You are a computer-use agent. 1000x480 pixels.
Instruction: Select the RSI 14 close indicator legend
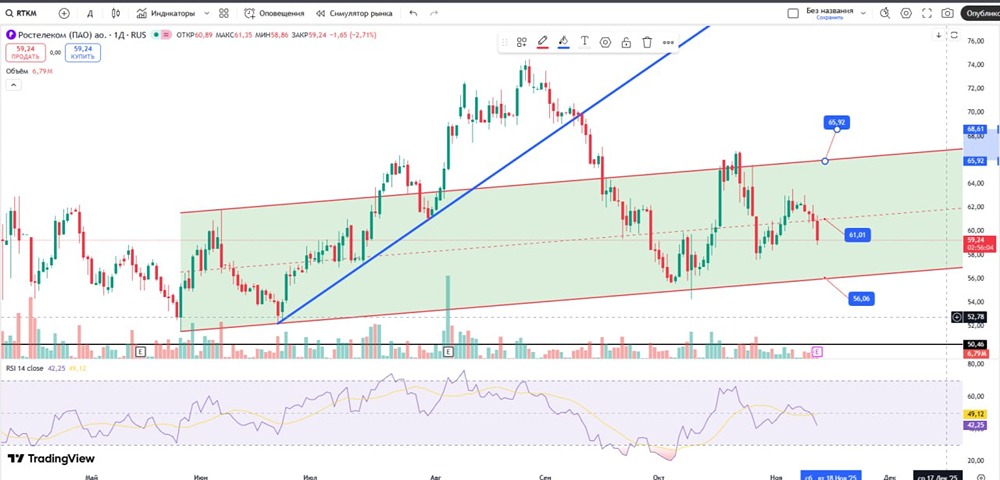point(24,368)
